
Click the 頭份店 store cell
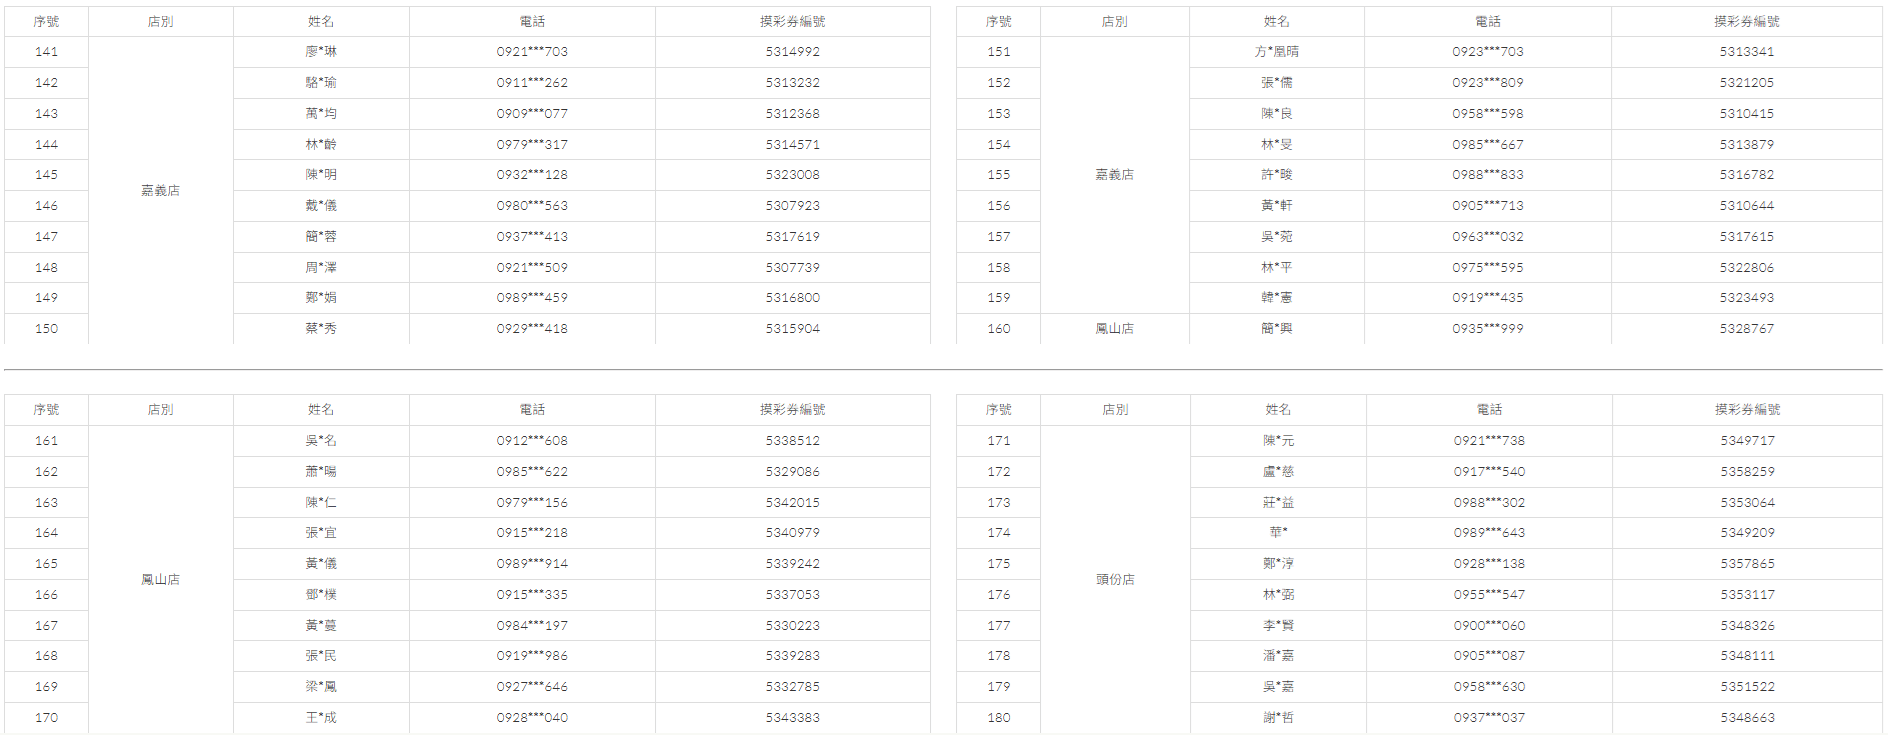point(1115,580)
